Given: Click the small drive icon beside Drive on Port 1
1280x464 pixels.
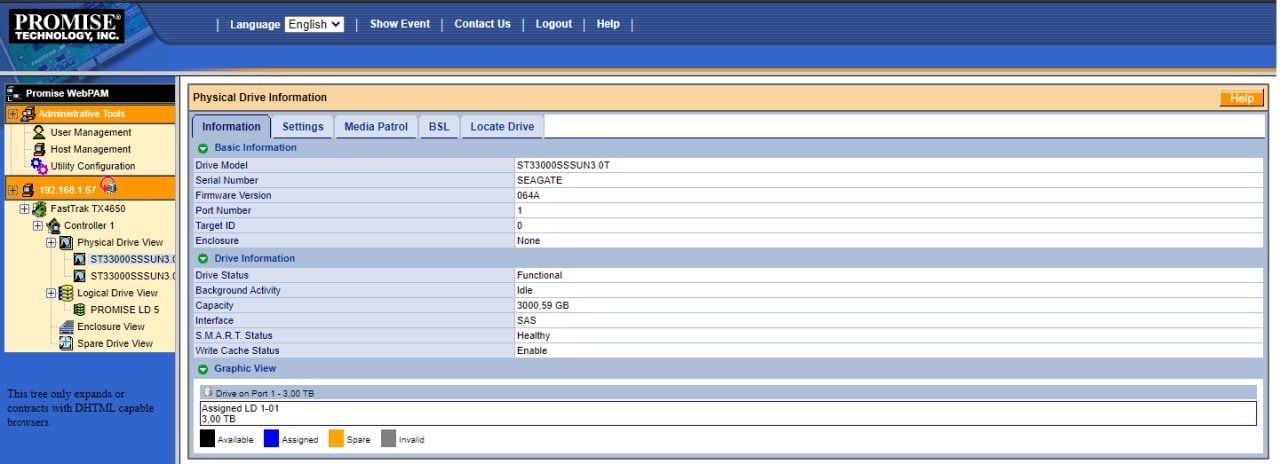Looking at the screenshot, I should click(208, 392).
